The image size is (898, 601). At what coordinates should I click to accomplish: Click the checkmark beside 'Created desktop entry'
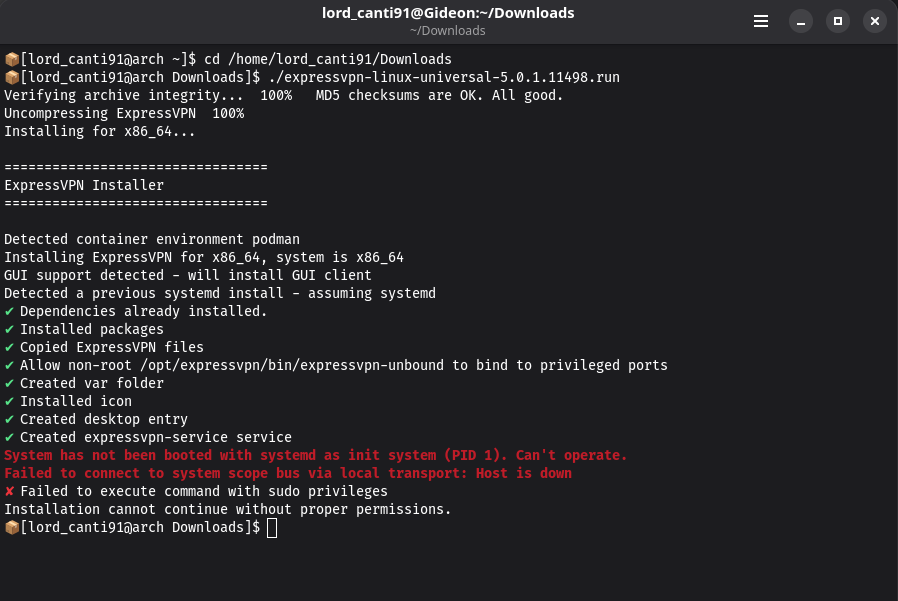[10, 419]
